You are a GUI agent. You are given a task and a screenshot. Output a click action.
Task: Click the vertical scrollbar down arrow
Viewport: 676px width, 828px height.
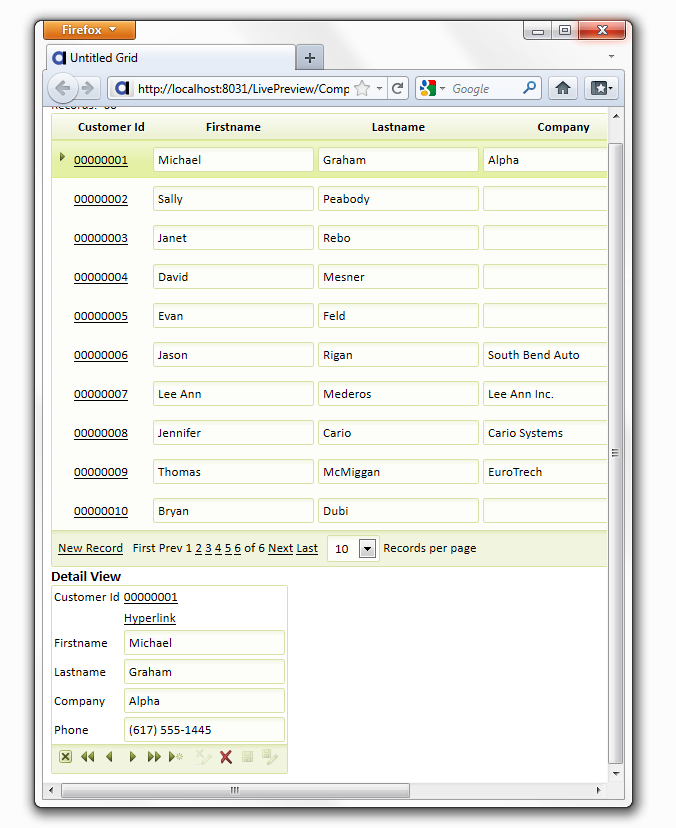(616, 774)
